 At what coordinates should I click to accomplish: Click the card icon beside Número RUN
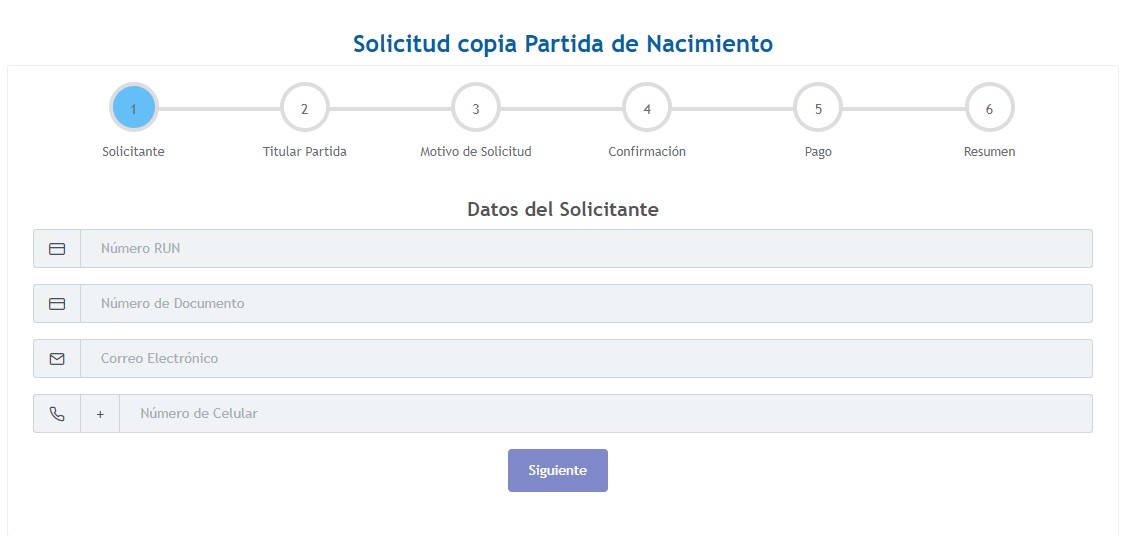coord(57,249)
